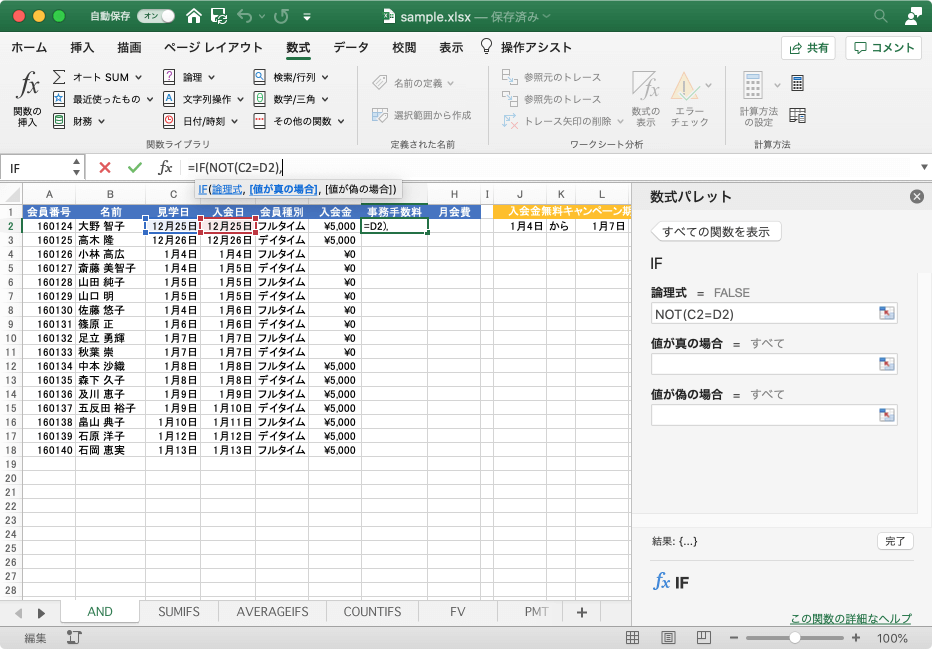Add a new sheet with plus button
Image resolution: width=932 pixels, height=649 pixels.
[x=582, y=612]
